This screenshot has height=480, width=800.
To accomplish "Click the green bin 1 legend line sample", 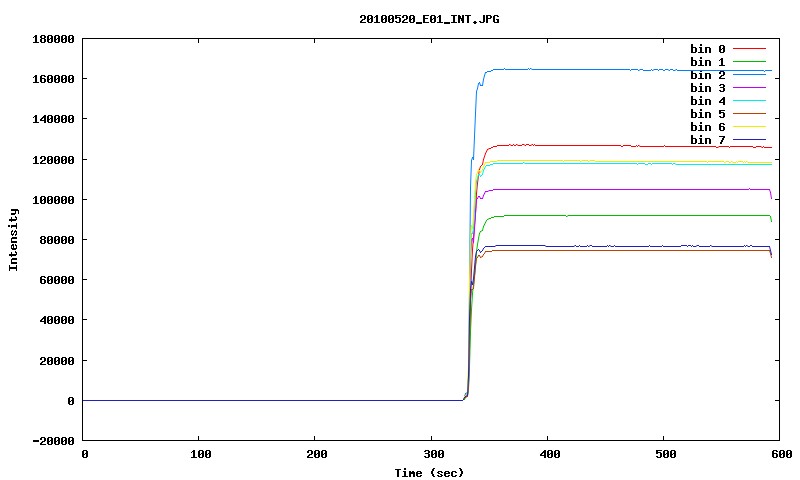I will click(749, 62).
